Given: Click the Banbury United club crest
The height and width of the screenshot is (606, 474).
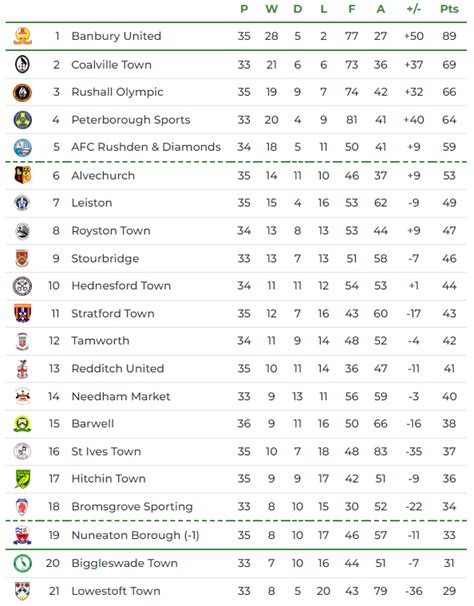Looking at the screenshot, I should click(22, 36).
